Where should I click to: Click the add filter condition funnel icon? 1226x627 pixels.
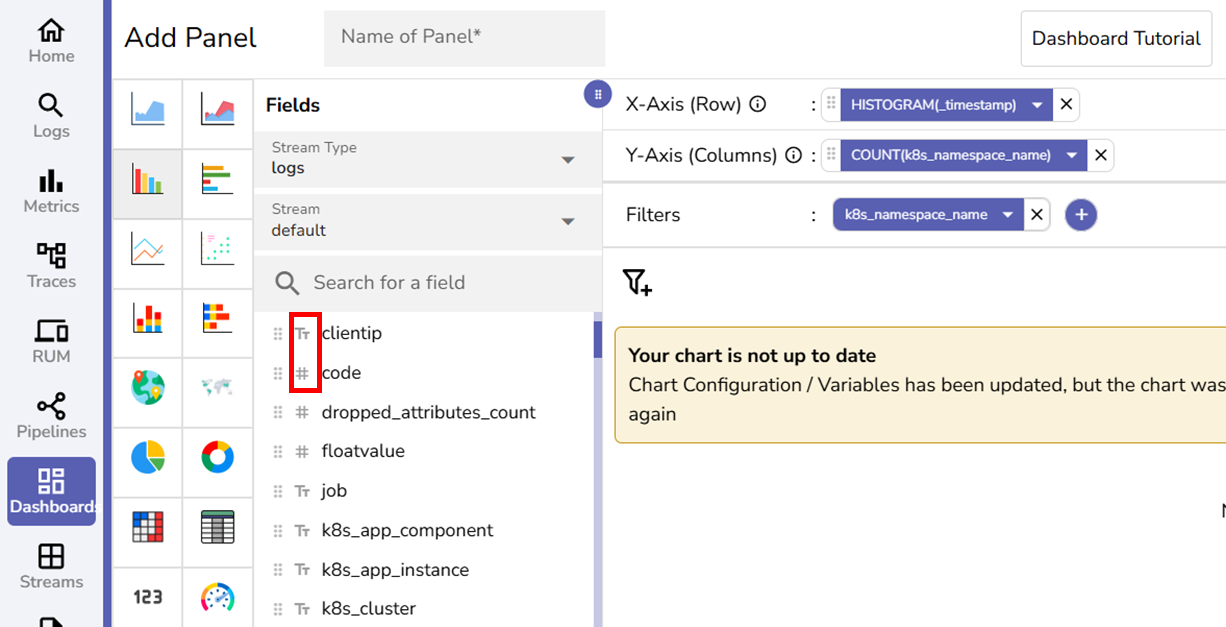click(x=637, y=283)
